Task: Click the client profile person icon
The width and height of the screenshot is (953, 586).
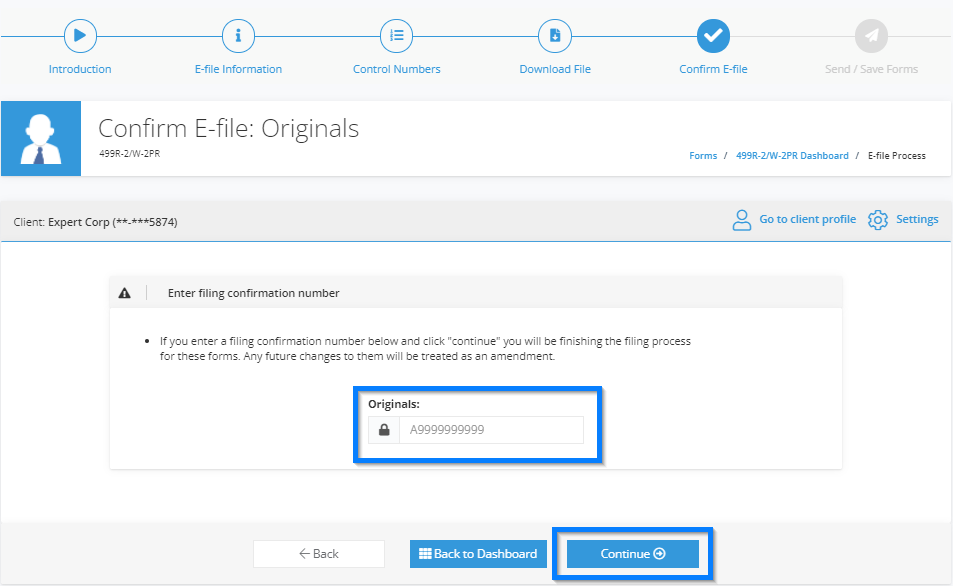Action: 741,220
